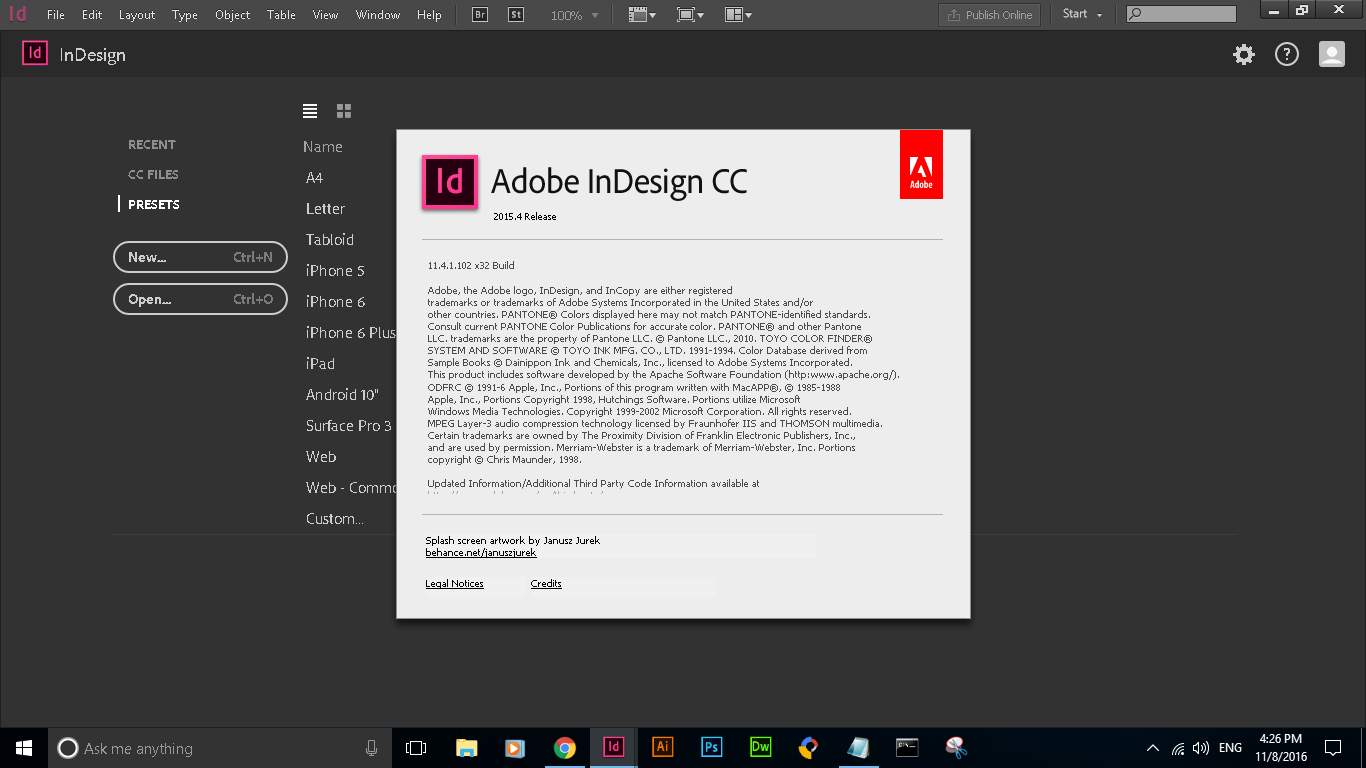The image size is (1366, 768).
Task: Open the Snipping Tool taskbar icon
Action: pos(956,747)
